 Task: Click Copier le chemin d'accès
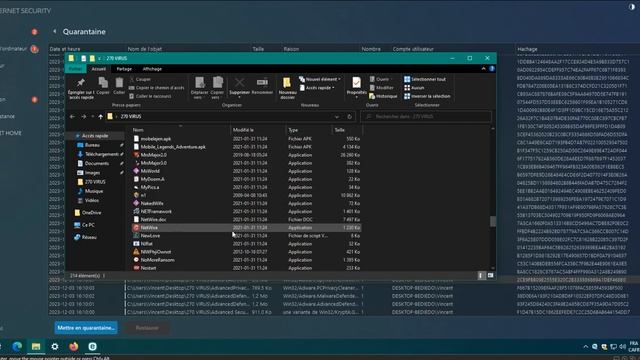pos(156,88)
